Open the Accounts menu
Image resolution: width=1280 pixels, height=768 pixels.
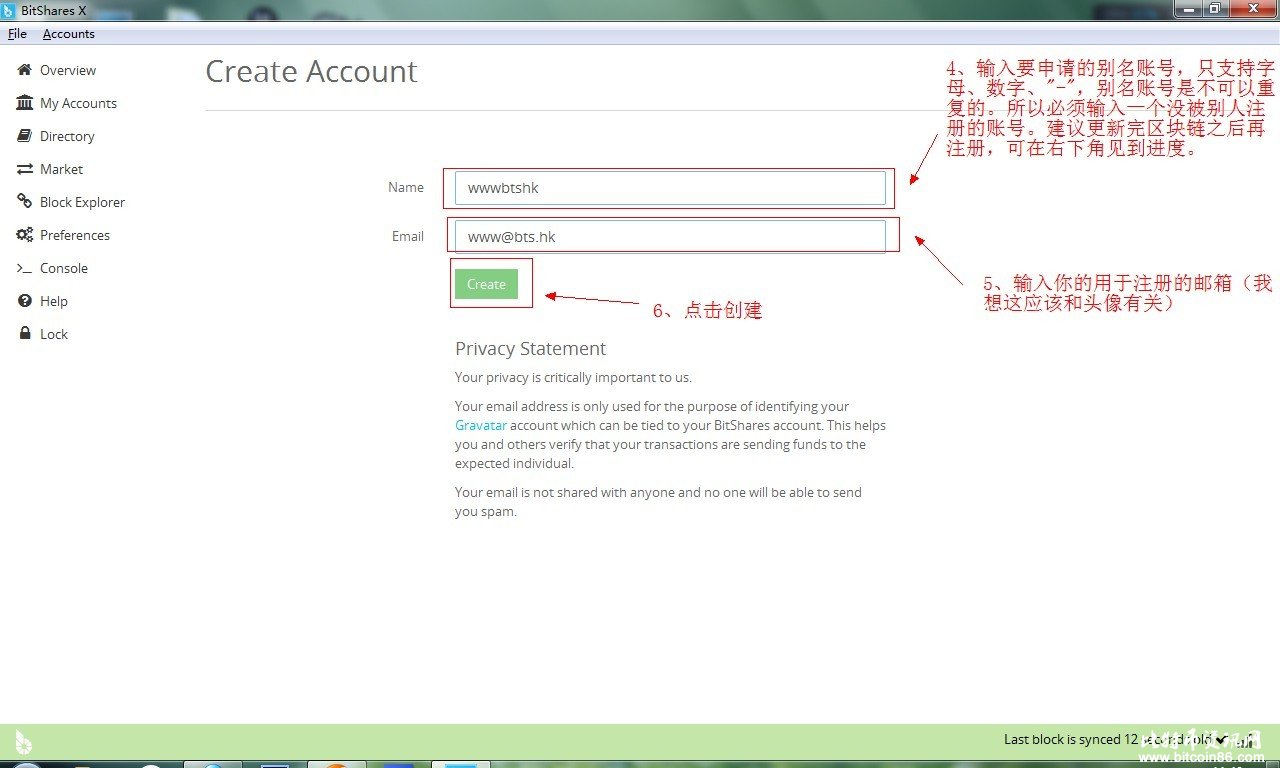pyautogui.click(x=68, y=34)
